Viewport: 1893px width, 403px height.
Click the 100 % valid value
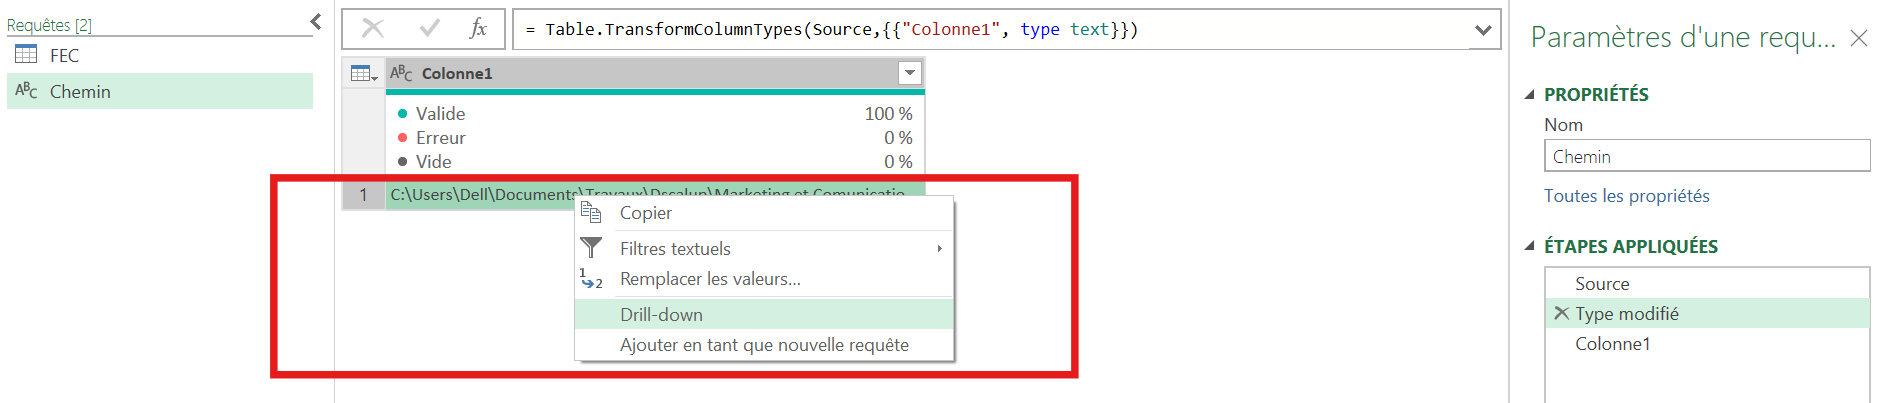888,114
